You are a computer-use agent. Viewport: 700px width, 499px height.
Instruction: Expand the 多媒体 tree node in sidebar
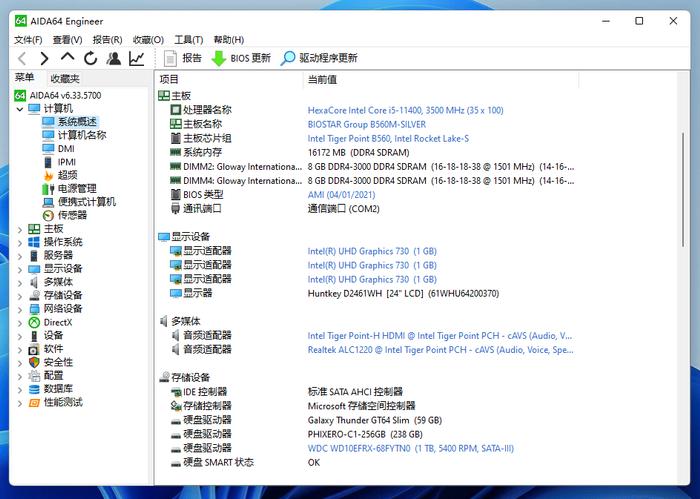click(x=20, y=283)
